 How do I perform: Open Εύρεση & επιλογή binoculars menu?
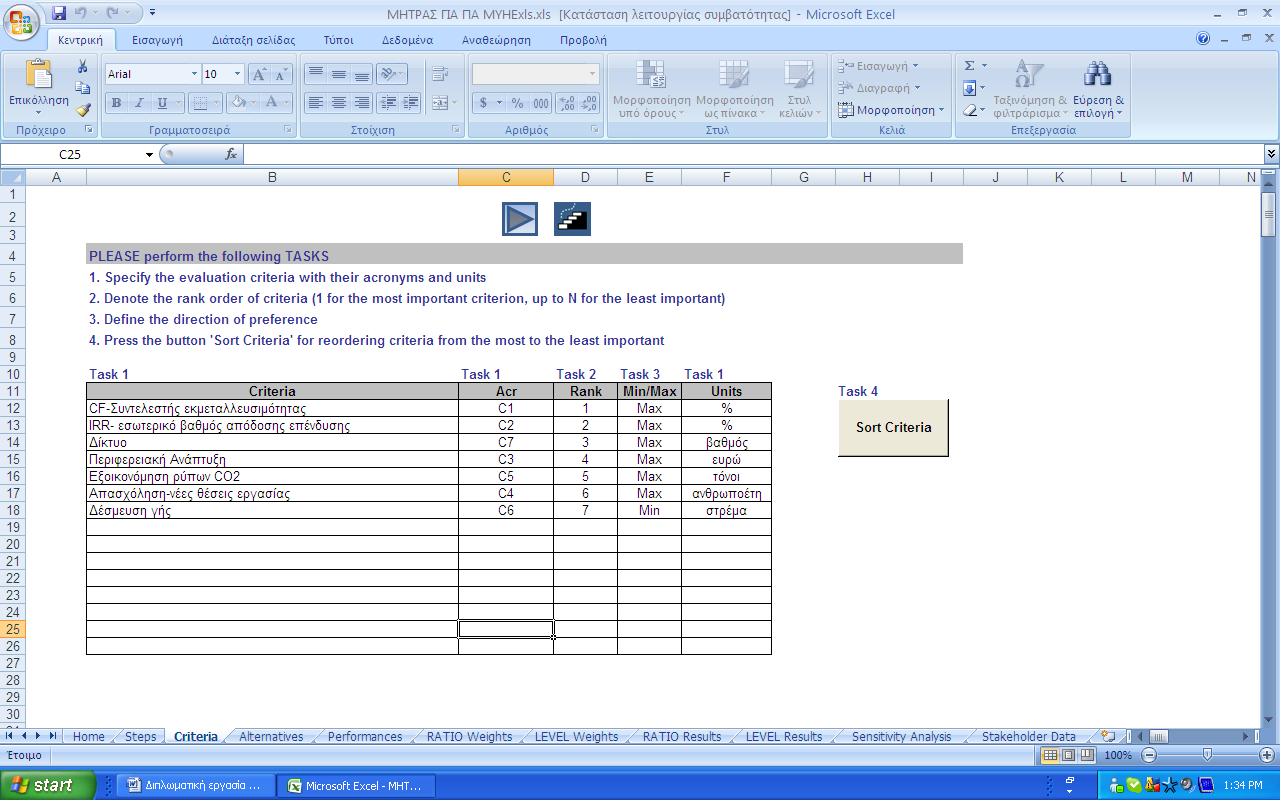(x=1098, y=88)
